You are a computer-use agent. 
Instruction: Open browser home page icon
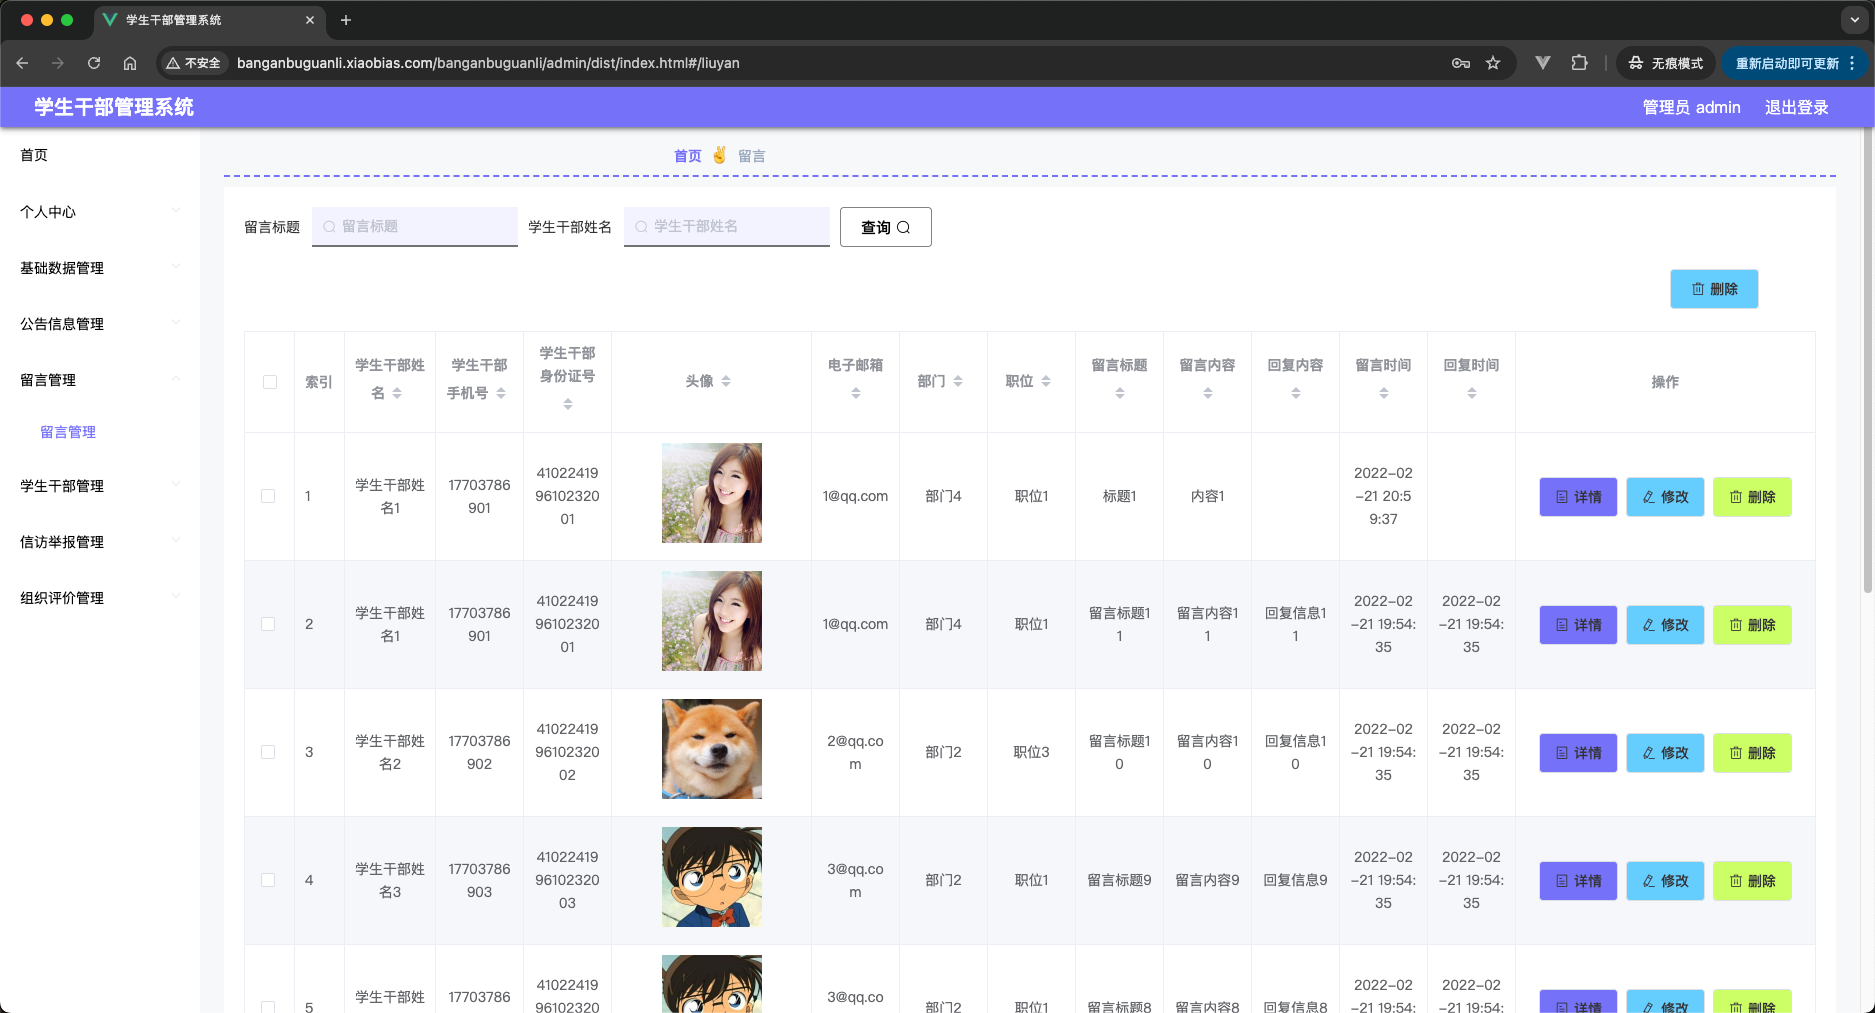130,63
